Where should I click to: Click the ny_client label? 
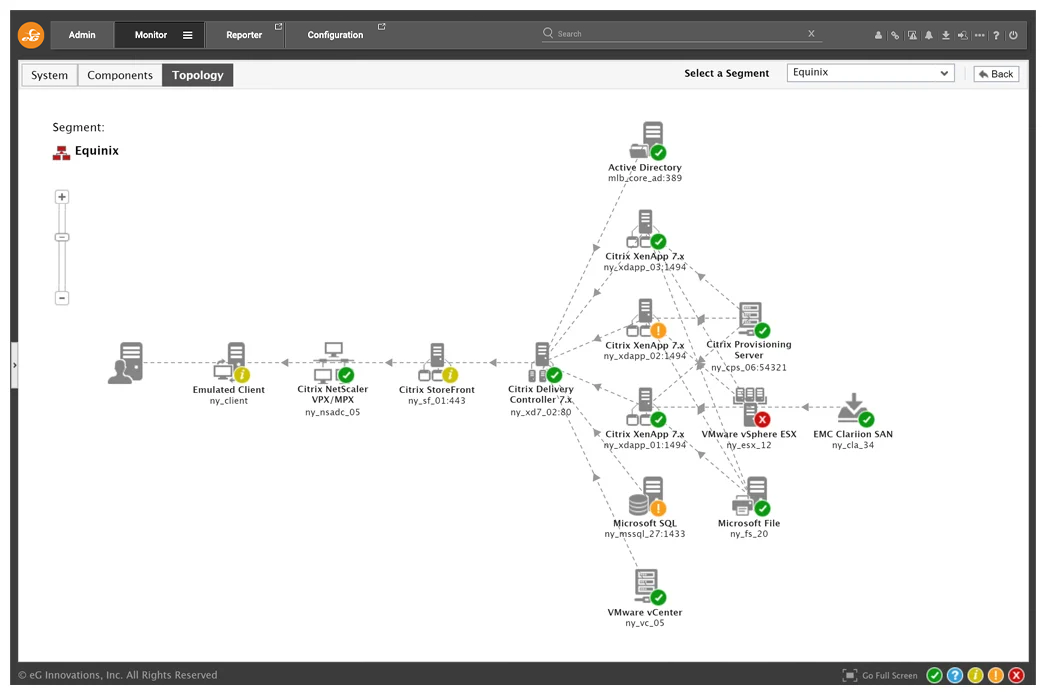coord(228,401)
